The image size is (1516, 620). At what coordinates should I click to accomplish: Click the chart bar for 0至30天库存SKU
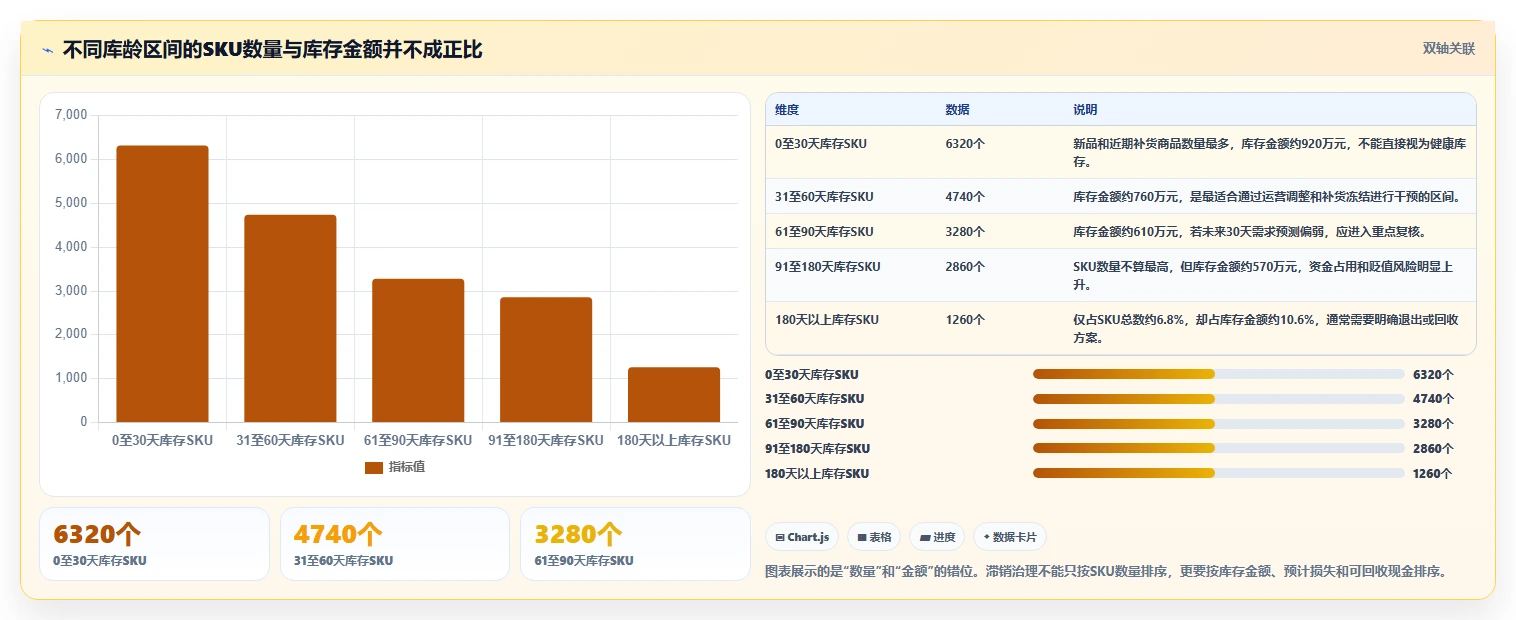tap(162, 284)
